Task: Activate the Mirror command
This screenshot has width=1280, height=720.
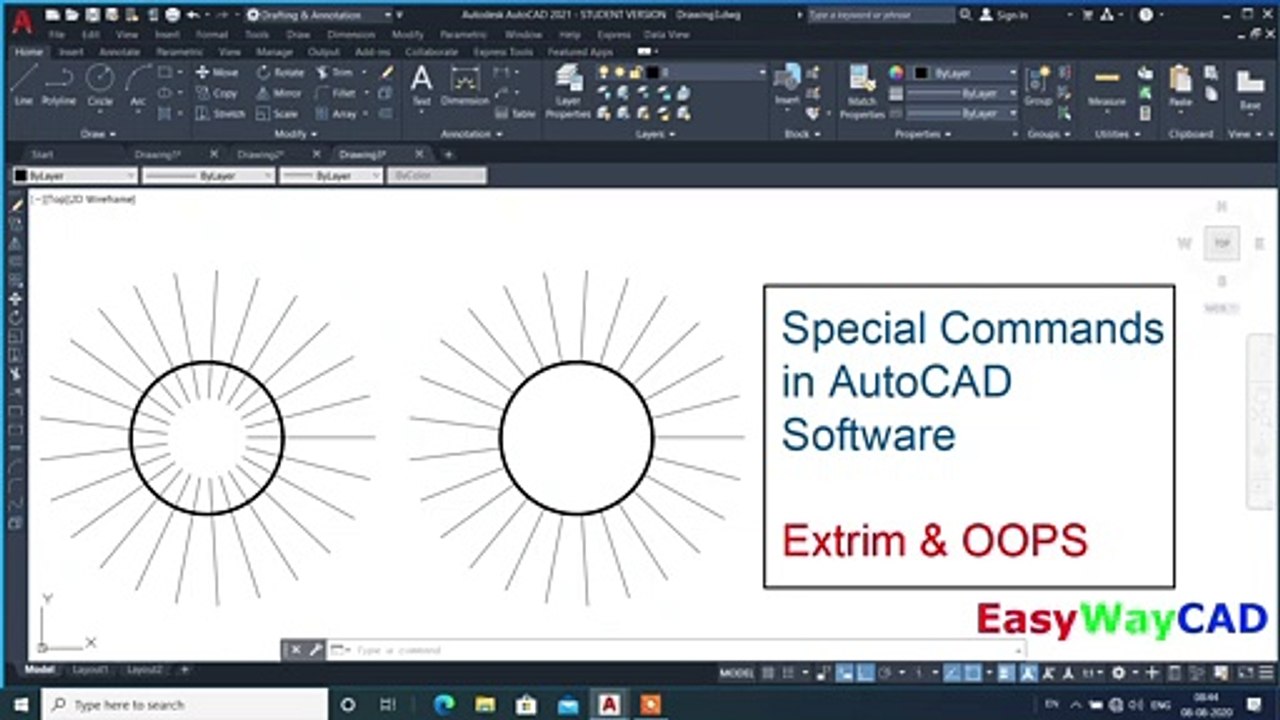Action: [279, 93]
